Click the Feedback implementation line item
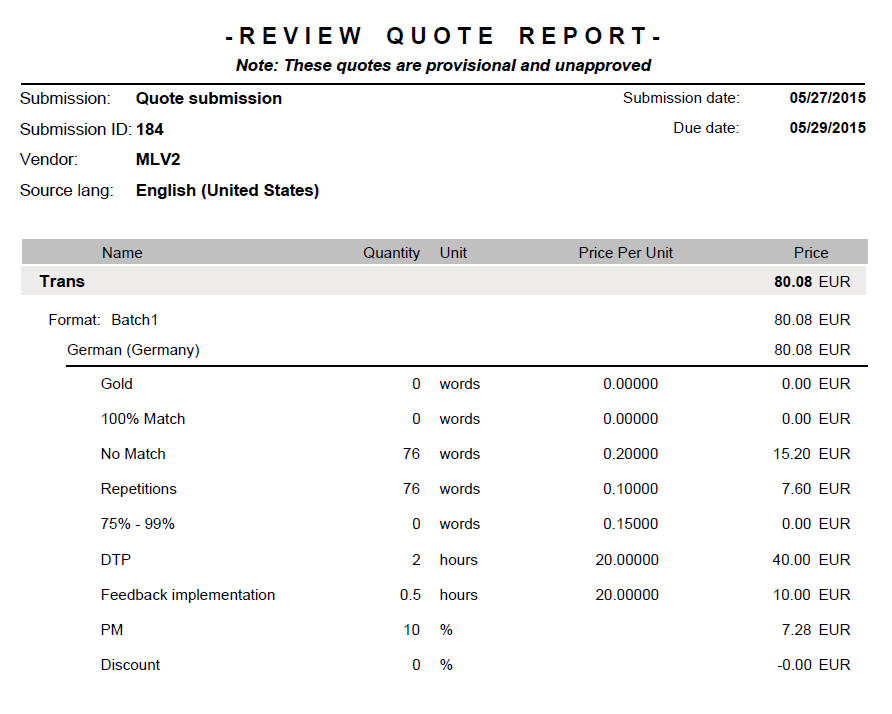The width and height of the screenshot is (892, 714). point(188,595)
